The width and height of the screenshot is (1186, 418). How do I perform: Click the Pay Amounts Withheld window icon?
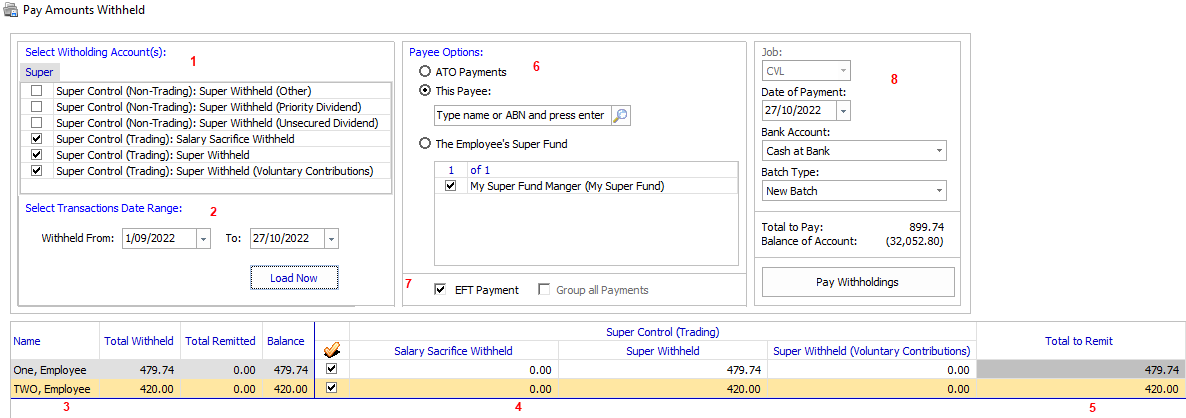[x=10, y=11]
